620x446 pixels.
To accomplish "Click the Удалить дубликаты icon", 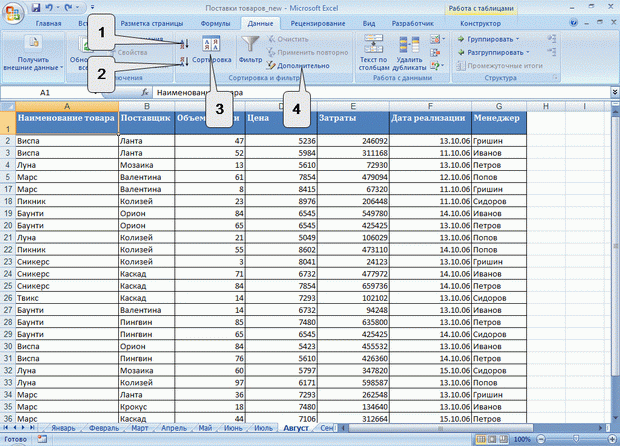I will 409,44.
